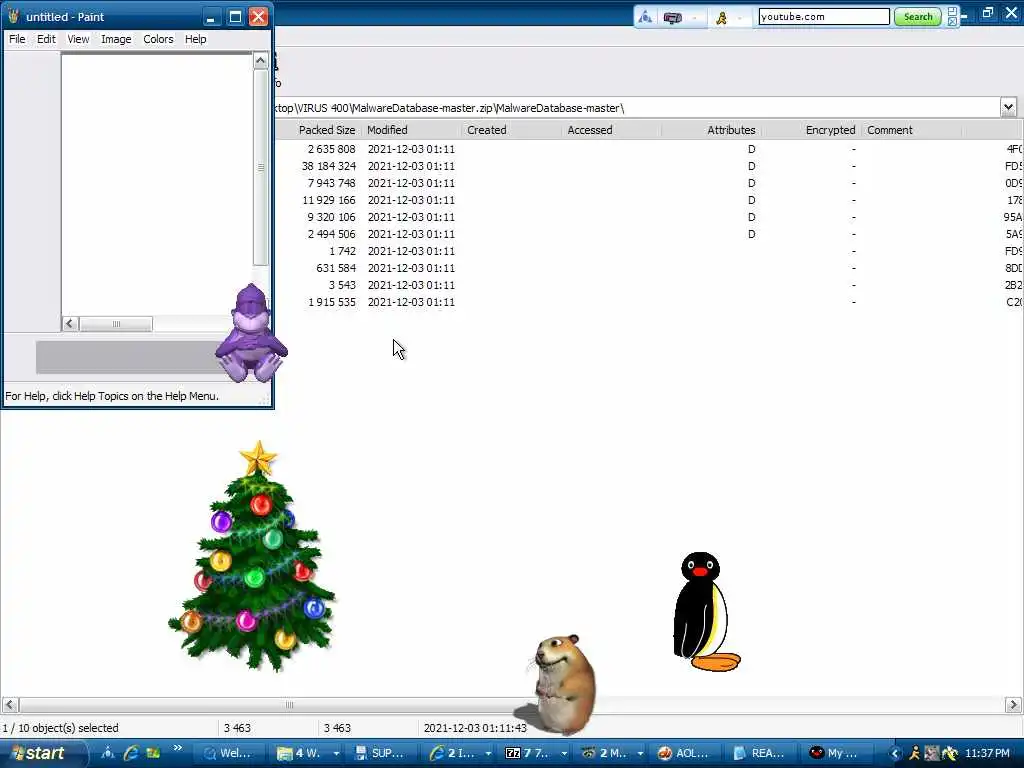Screen dimensions: 1024x768
Task: Click the hamster character
Action: point(562,684)
